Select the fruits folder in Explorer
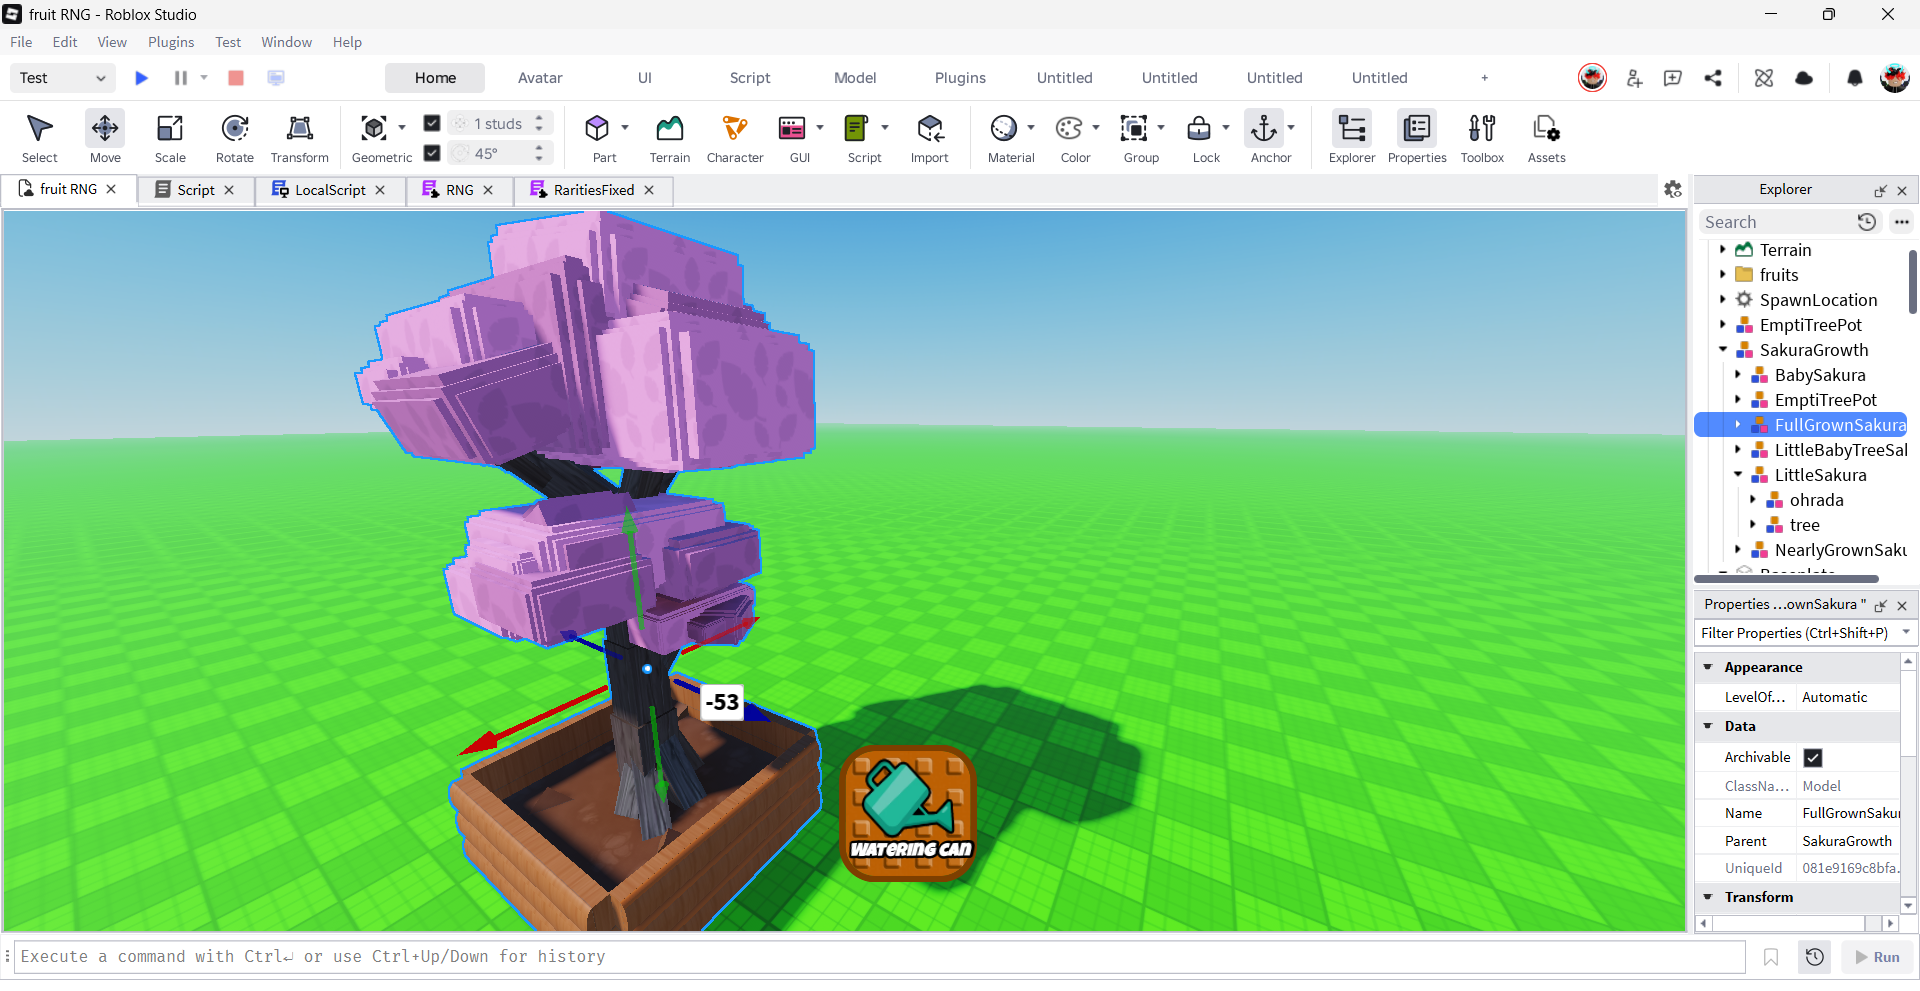1920x991 pixels. (x=1779, y=275)
